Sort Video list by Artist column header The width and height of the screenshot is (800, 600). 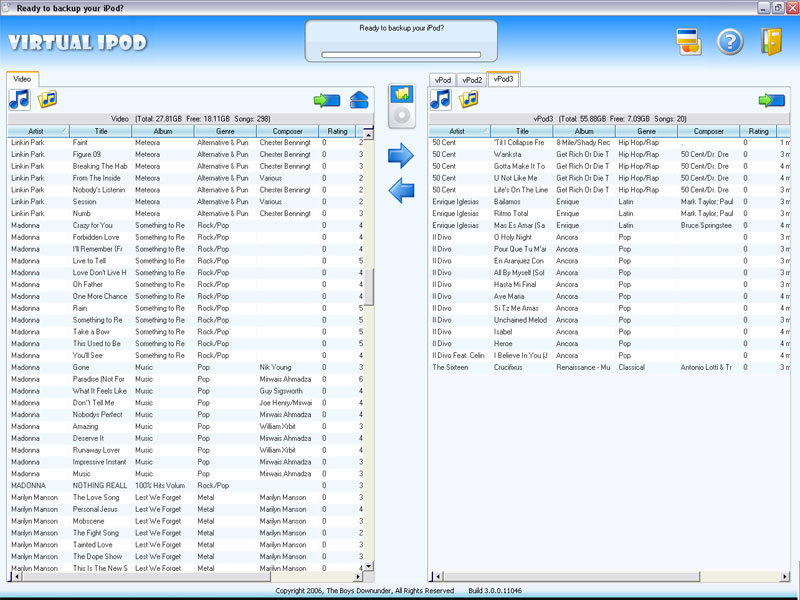point(39,131)
